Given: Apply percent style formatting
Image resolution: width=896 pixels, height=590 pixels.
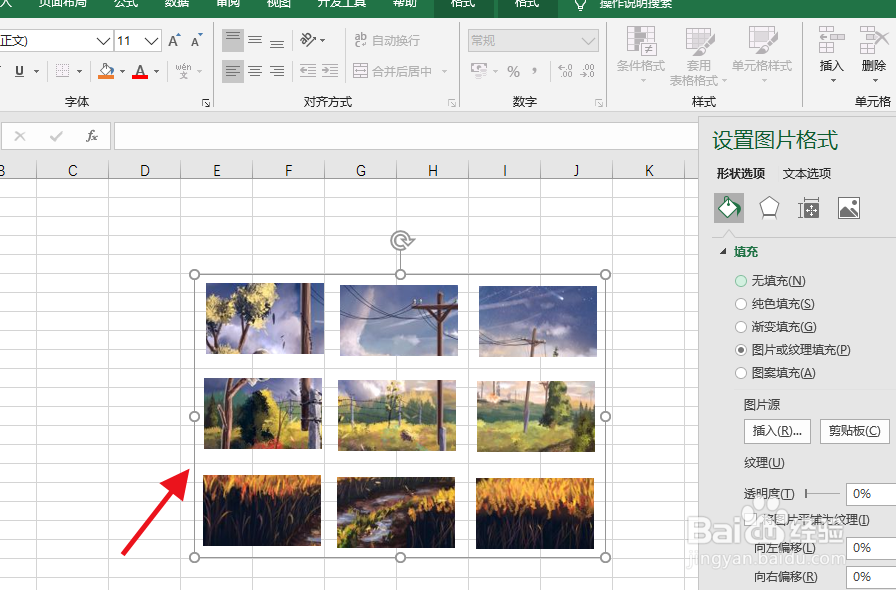Looking at the screenshot, I should pos(513,71).
